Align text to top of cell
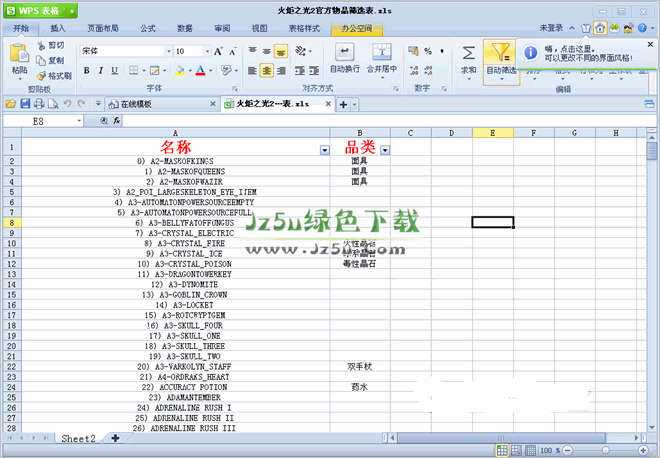Viewport: 660px width, 458px height. [253, 51]
